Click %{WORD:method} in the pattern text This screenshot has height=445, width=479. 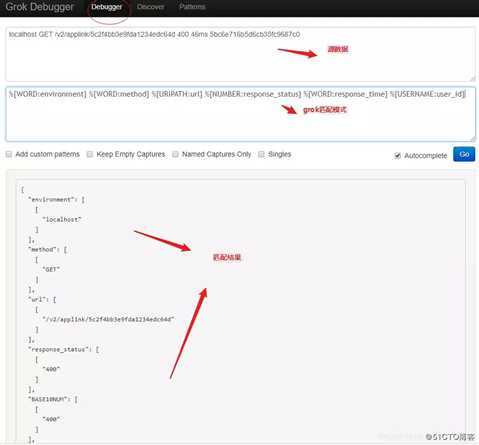click(x=119, y=94)
